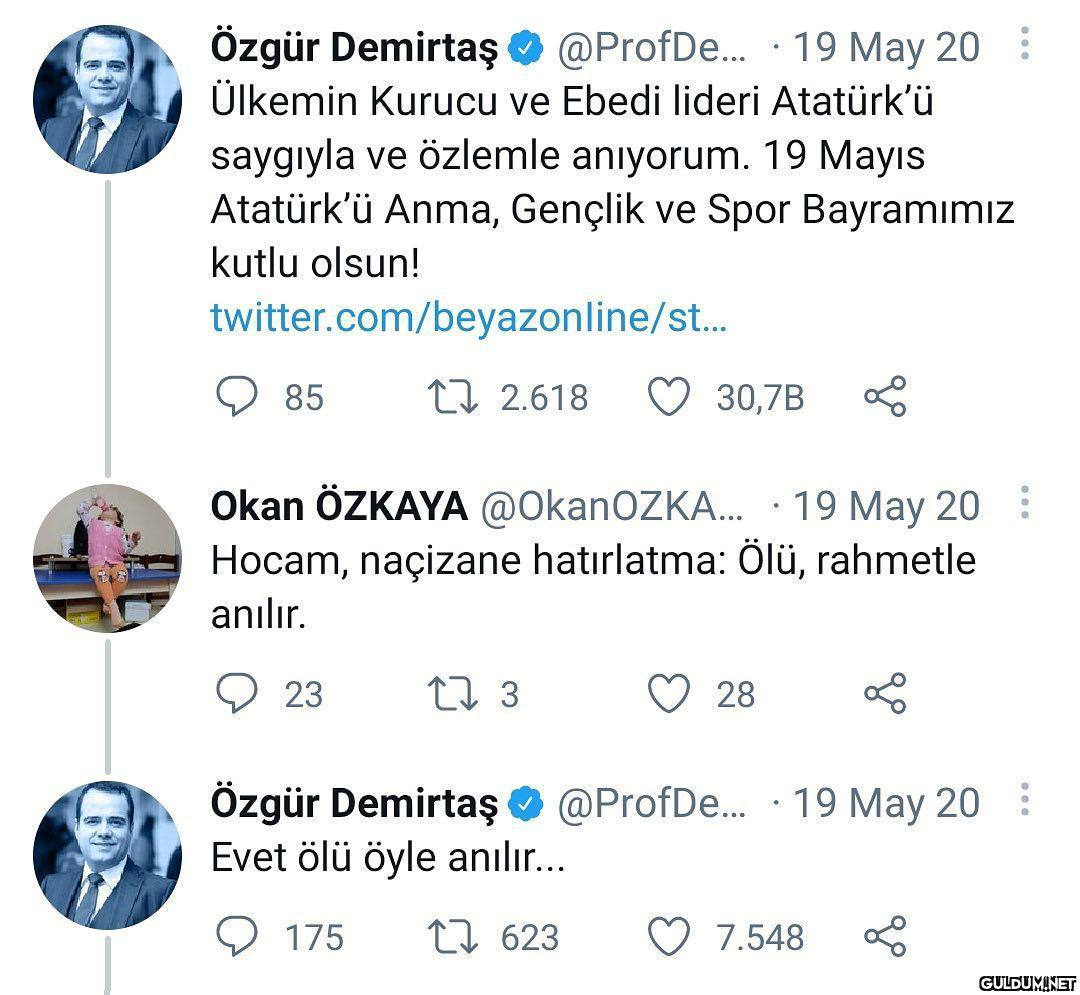Open more options on the last tweet
Viewport: 1080px width, 995px height.
(x=1024, y=801)
